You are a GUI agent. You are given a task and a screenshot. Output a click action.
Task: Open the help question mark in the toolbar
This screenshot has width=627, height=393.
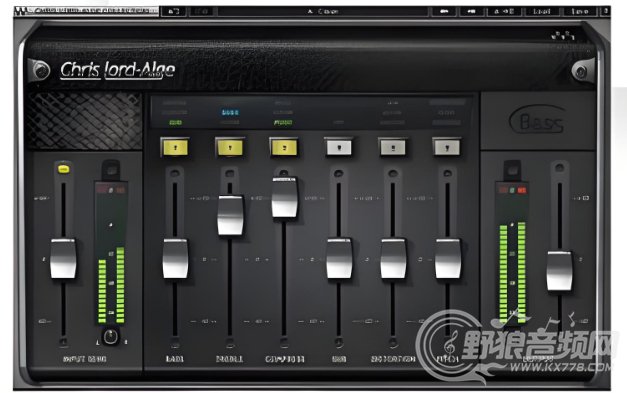tap(605, 11)
